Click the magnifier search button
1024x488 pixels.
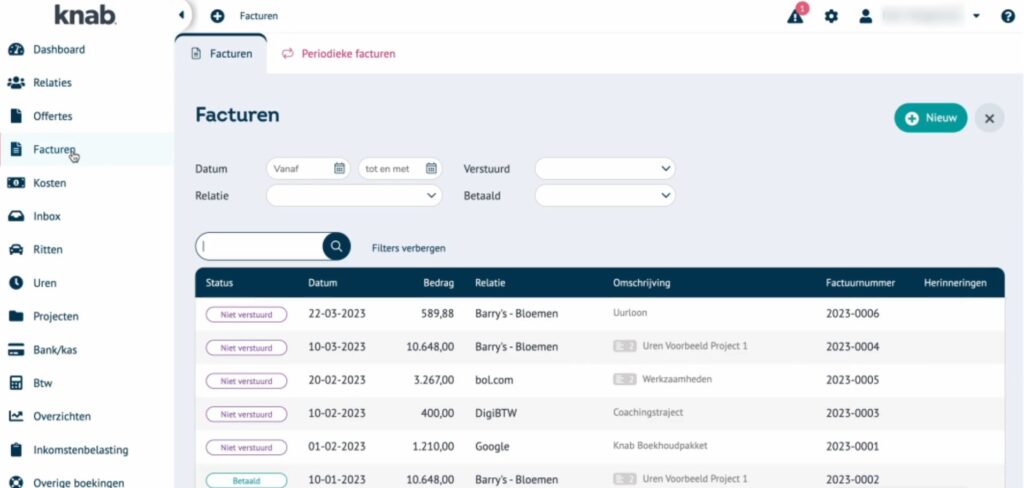pyautogui.click(x=337, y=246)
